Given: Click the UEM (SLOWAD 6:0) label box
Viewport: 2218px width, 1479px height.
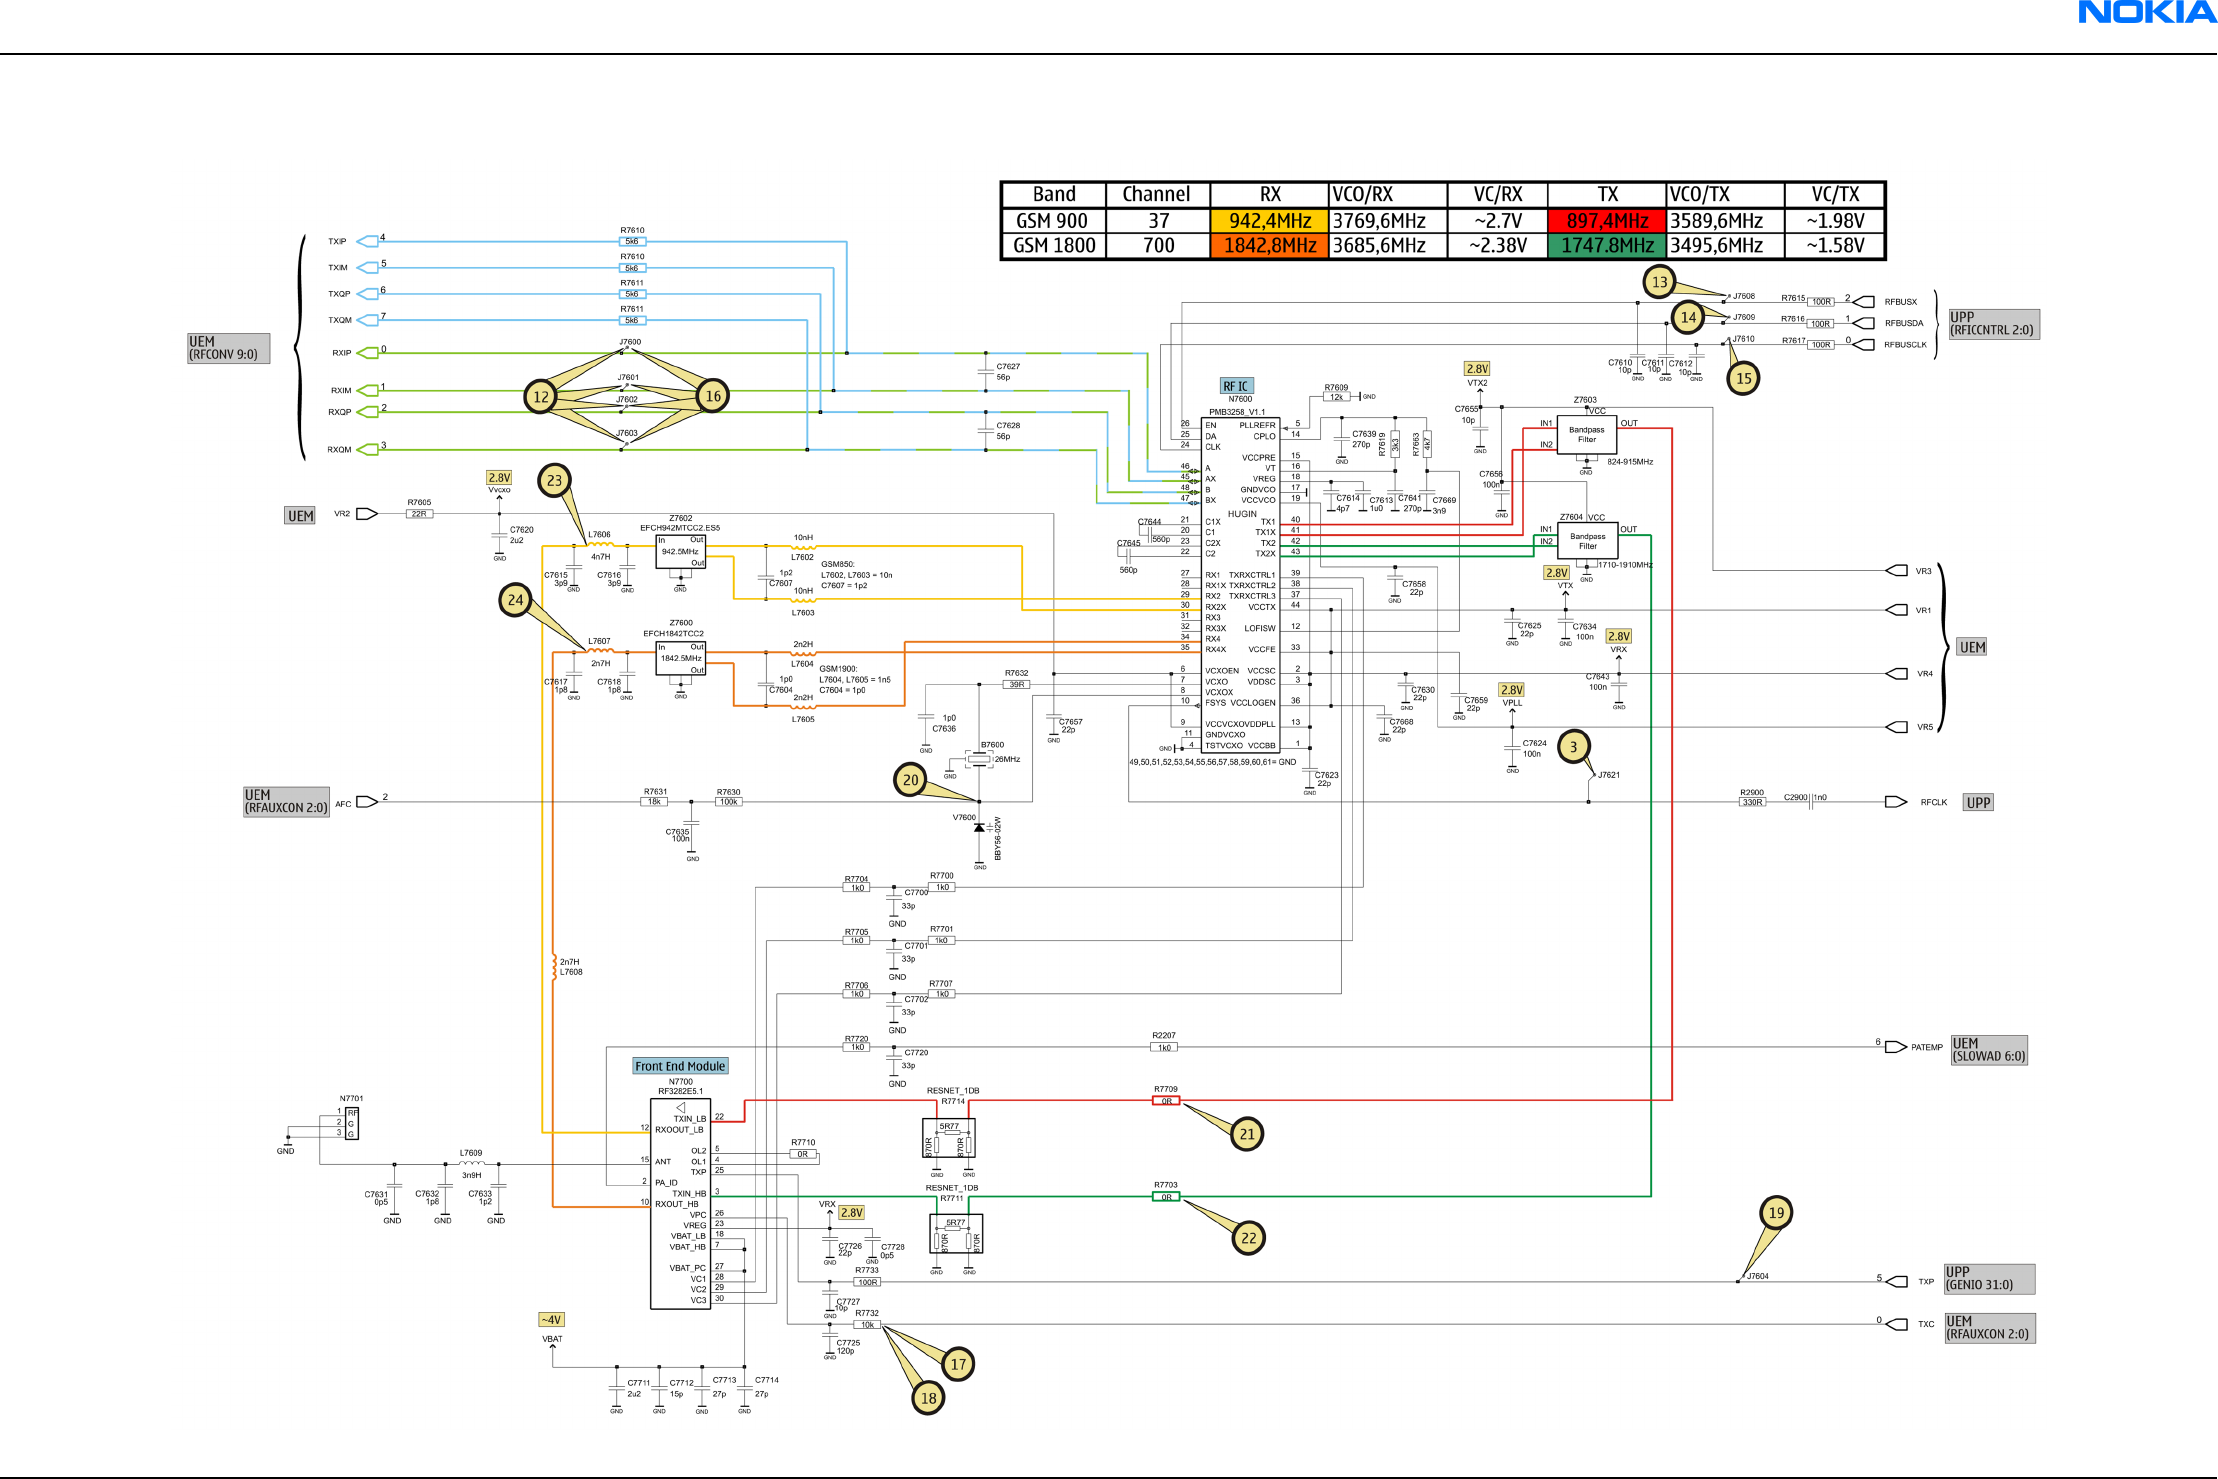Looking at the screenshot, I should (1988, 1050).
